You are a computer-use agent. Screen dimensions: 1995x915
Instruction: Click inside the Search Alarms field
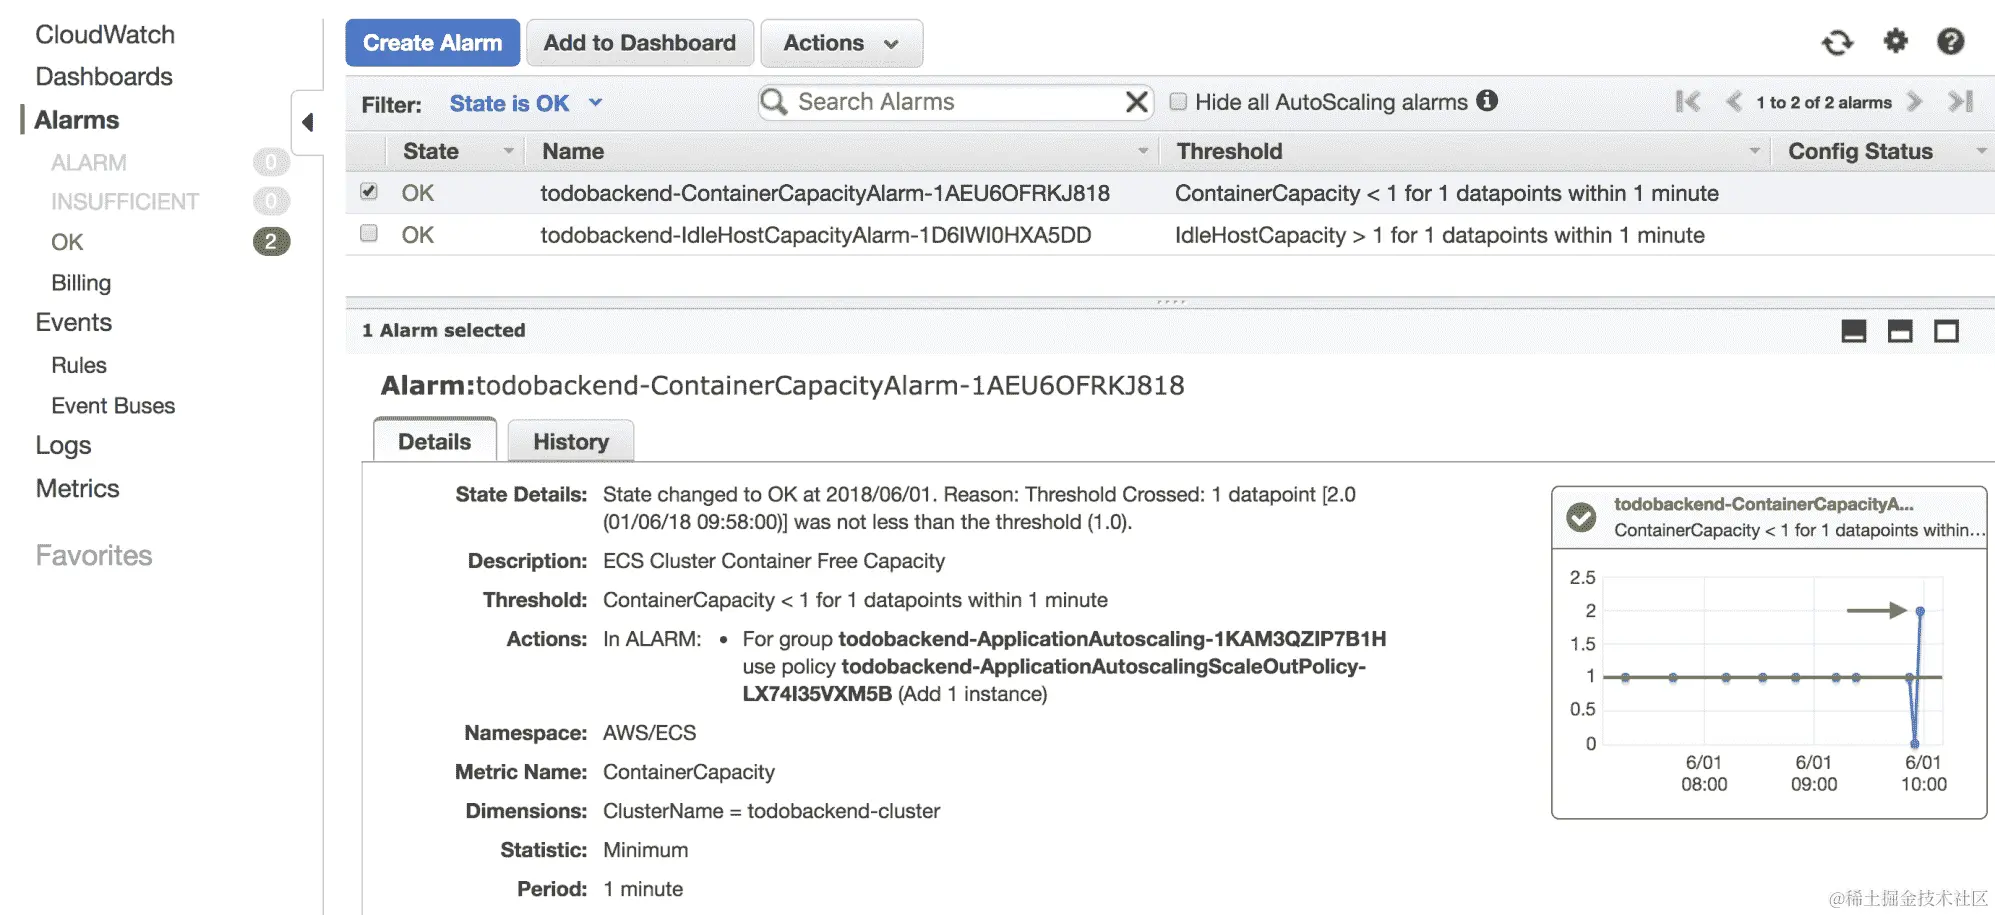[955, 102]
